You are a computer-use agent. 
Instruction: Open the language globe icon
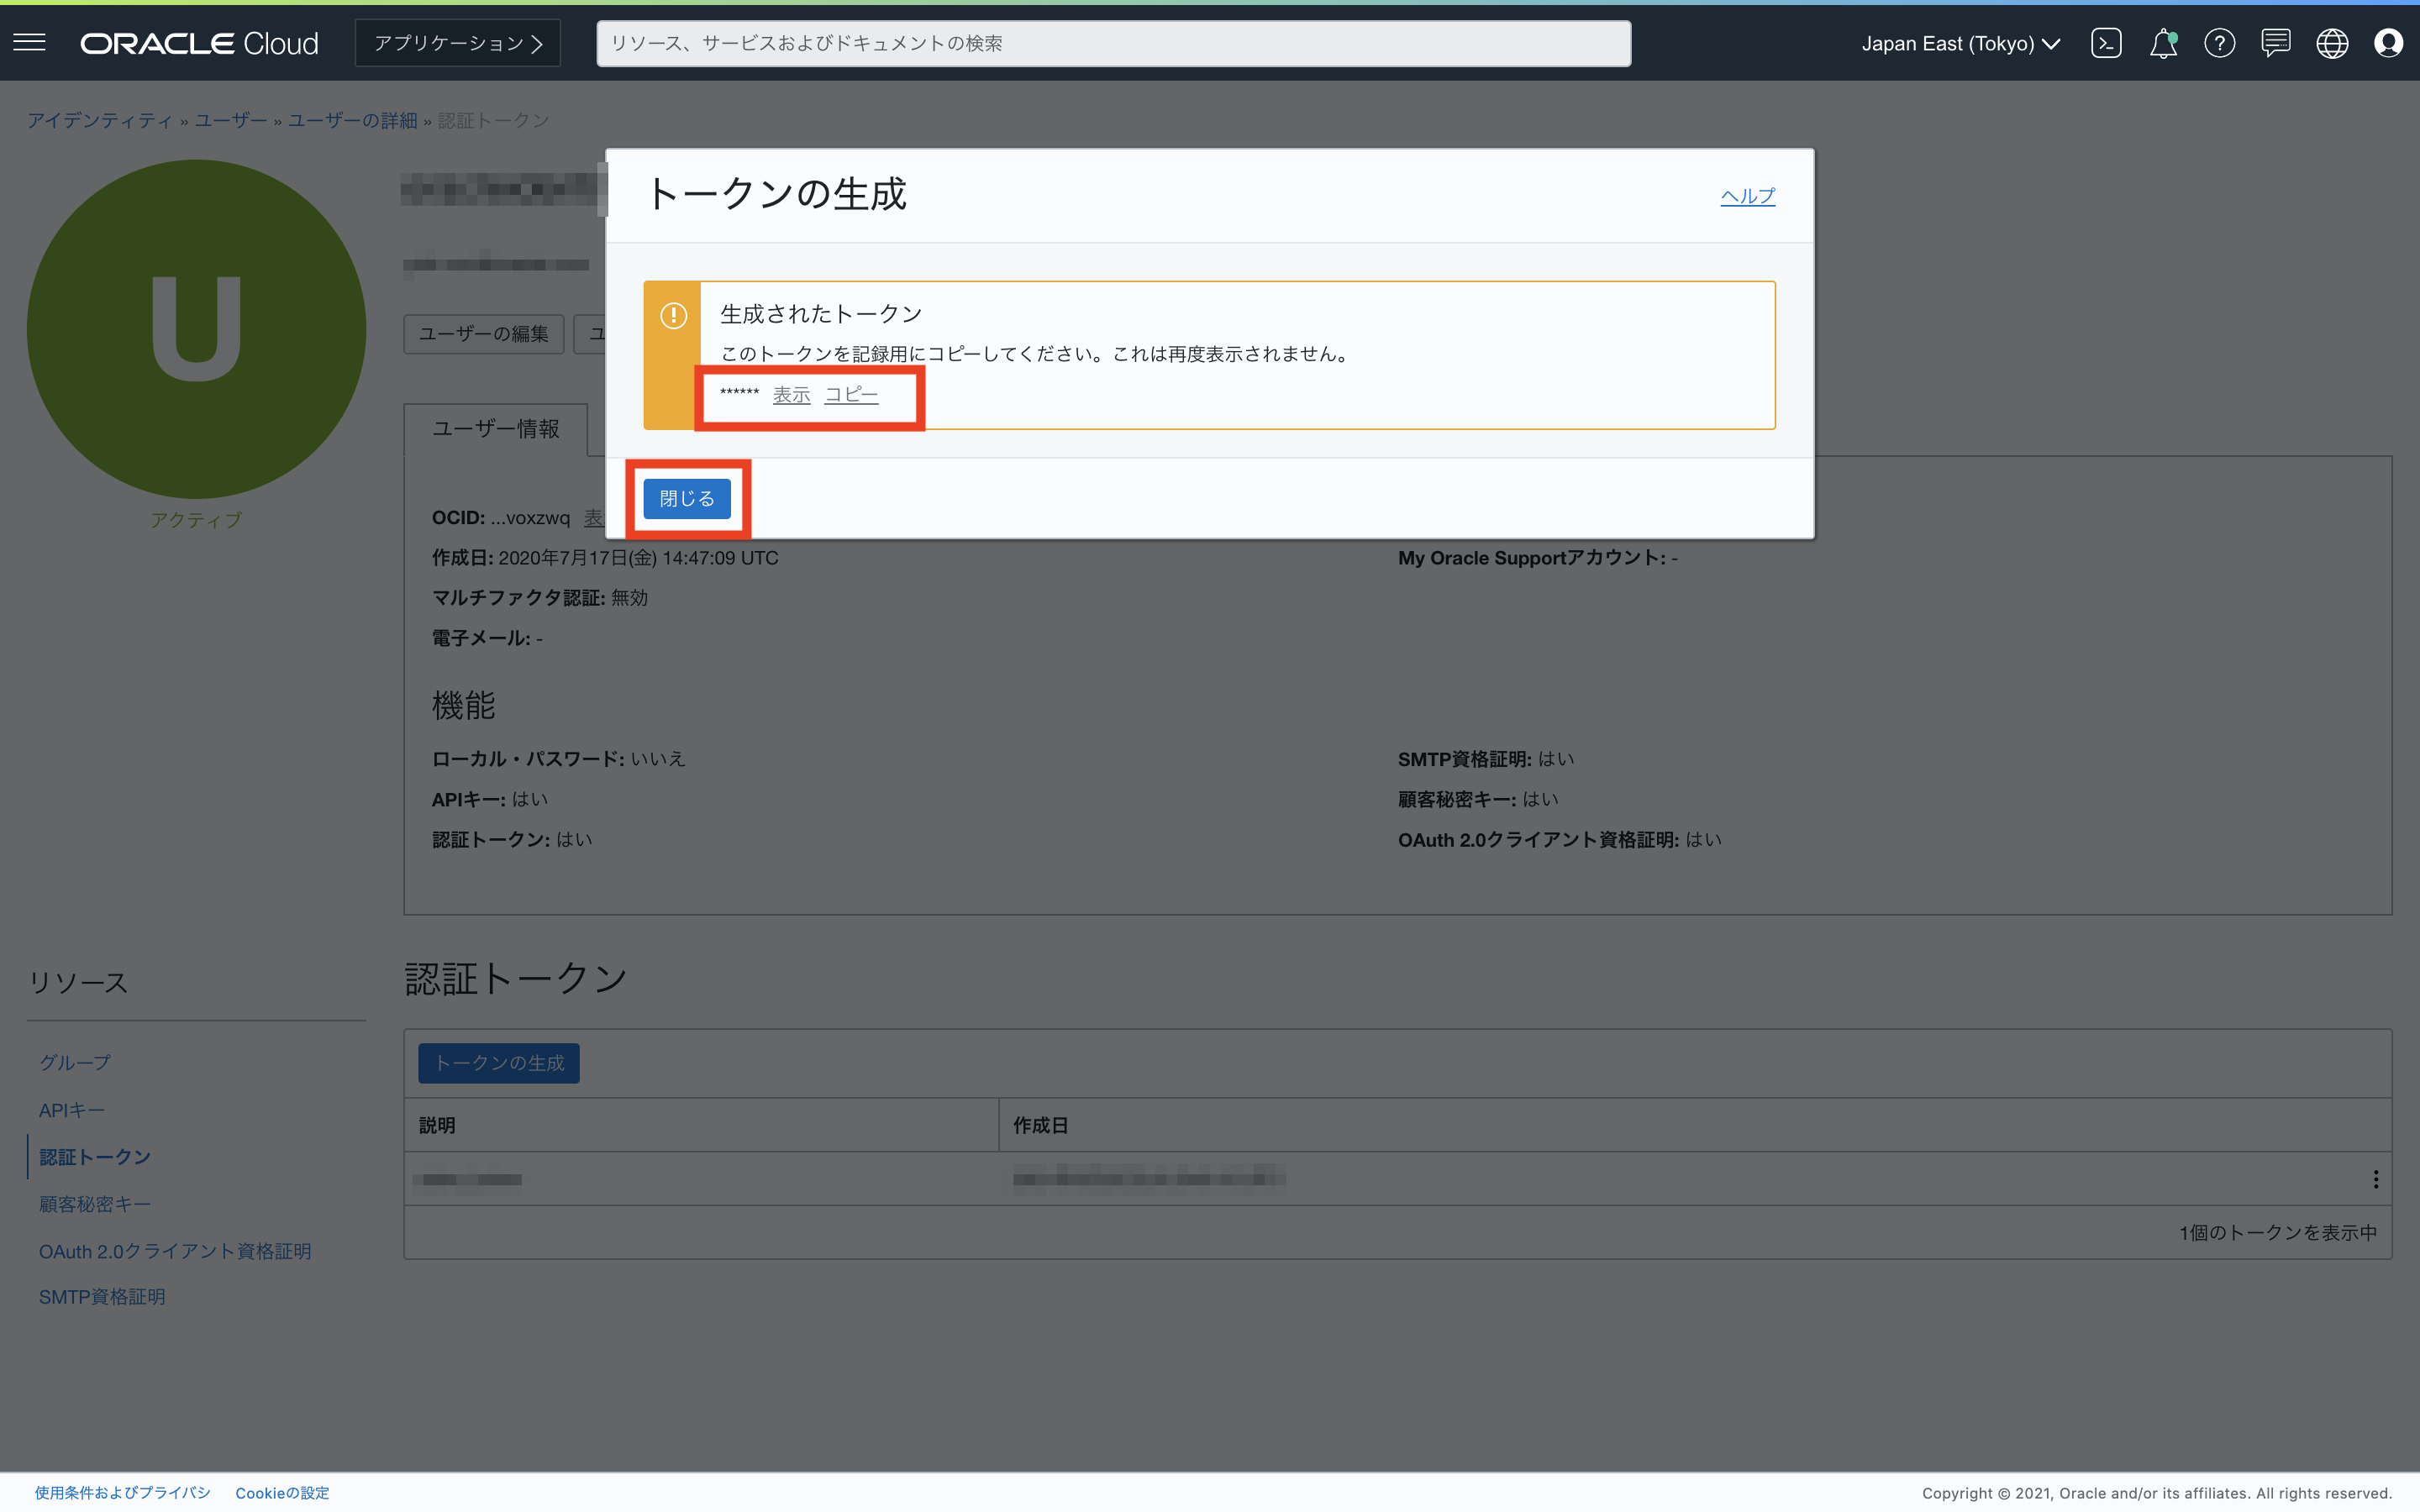tap(2332, 43)
